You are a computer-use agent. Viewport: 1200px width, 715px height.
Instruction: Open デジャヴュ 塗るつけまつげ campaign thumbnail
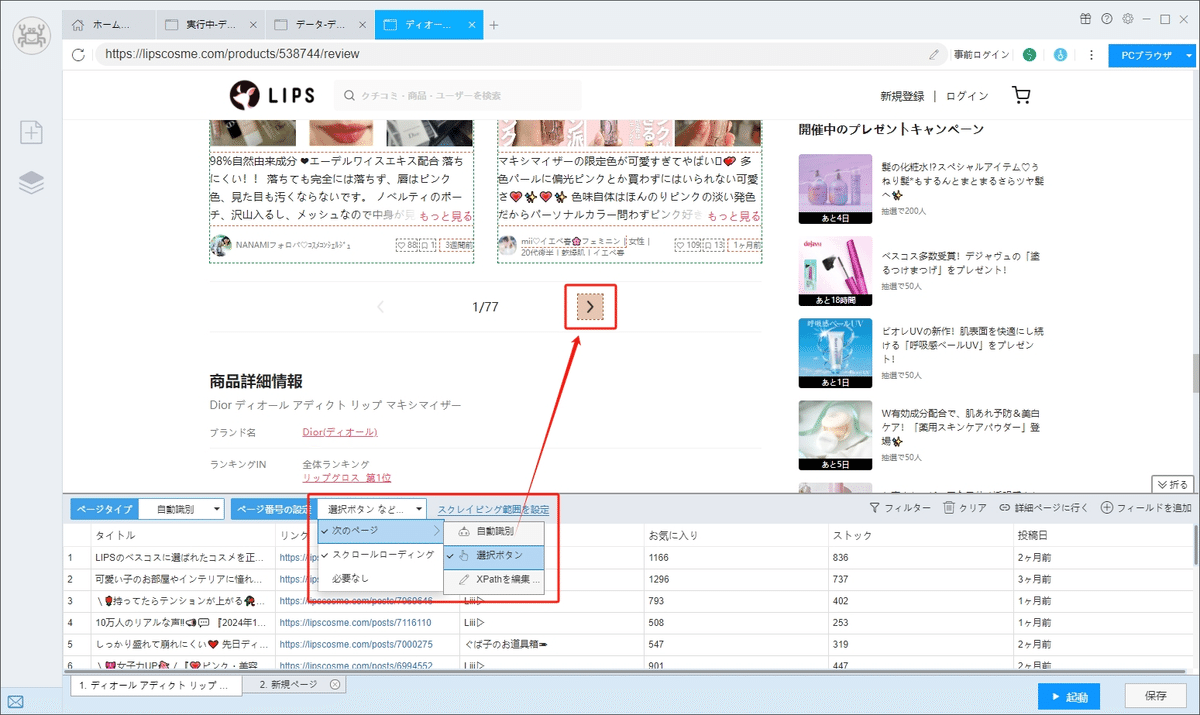pos(834,272)
